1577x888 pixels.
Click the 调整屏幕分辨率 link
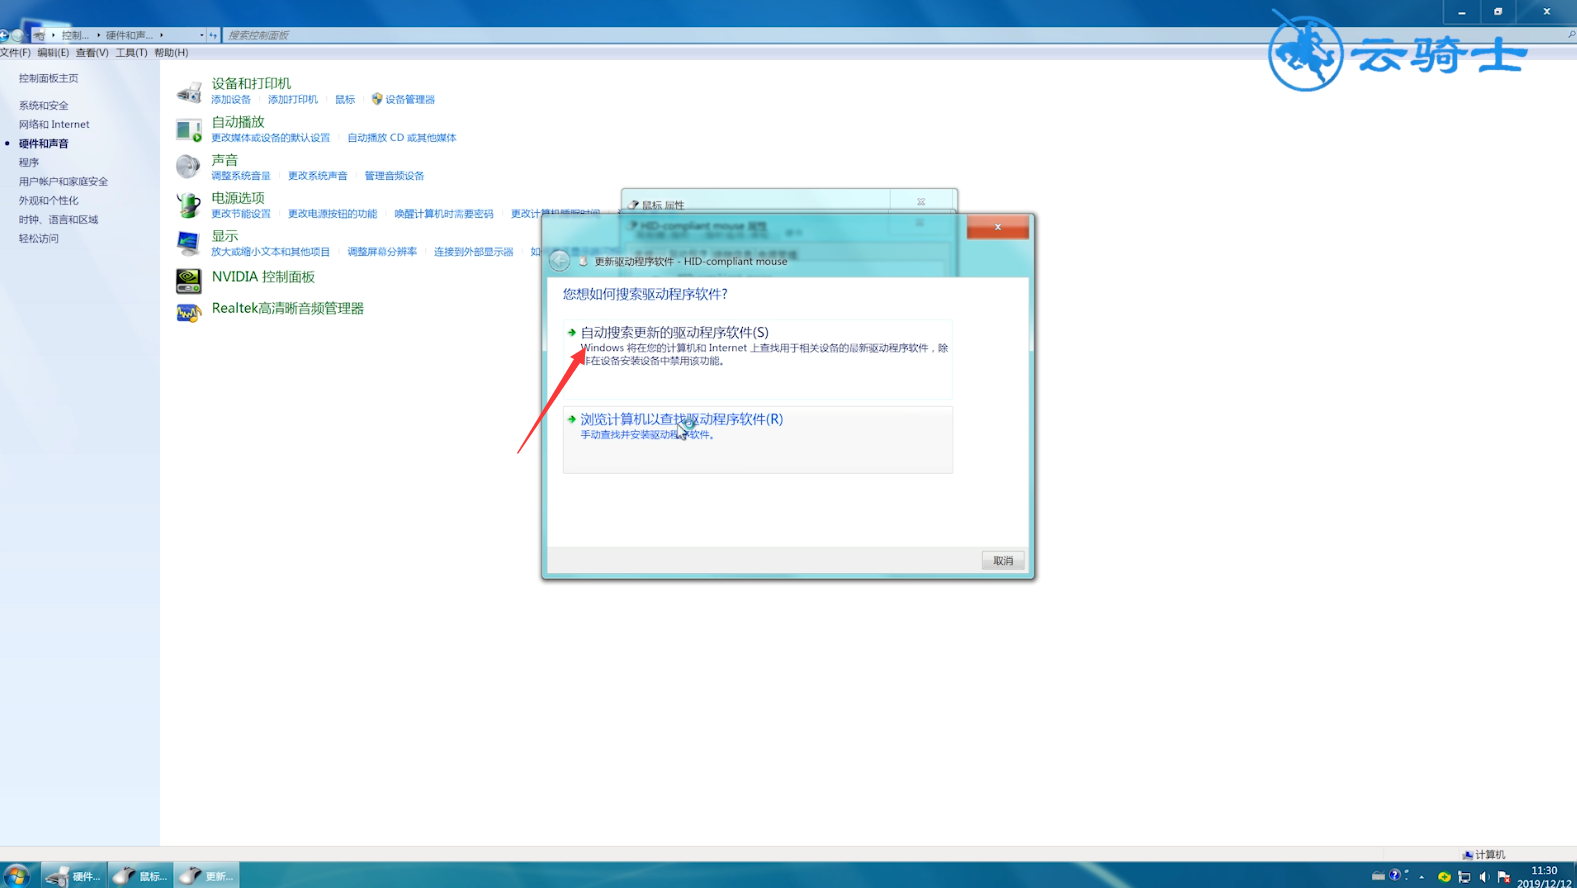click(381, 251)
